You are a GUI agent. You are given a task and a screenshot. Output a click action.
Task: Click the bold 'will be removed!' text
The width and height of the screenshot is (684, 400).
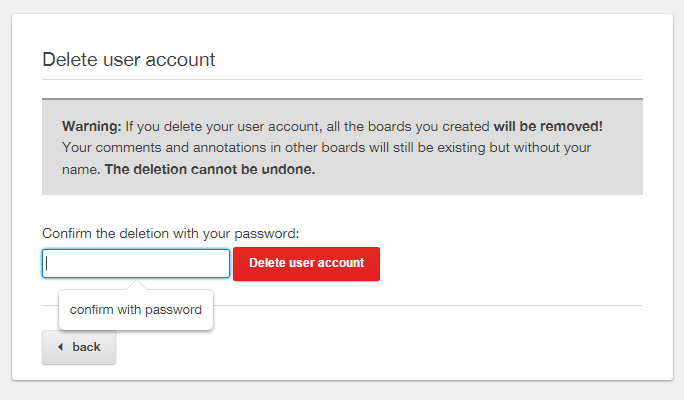coord(548,126)
